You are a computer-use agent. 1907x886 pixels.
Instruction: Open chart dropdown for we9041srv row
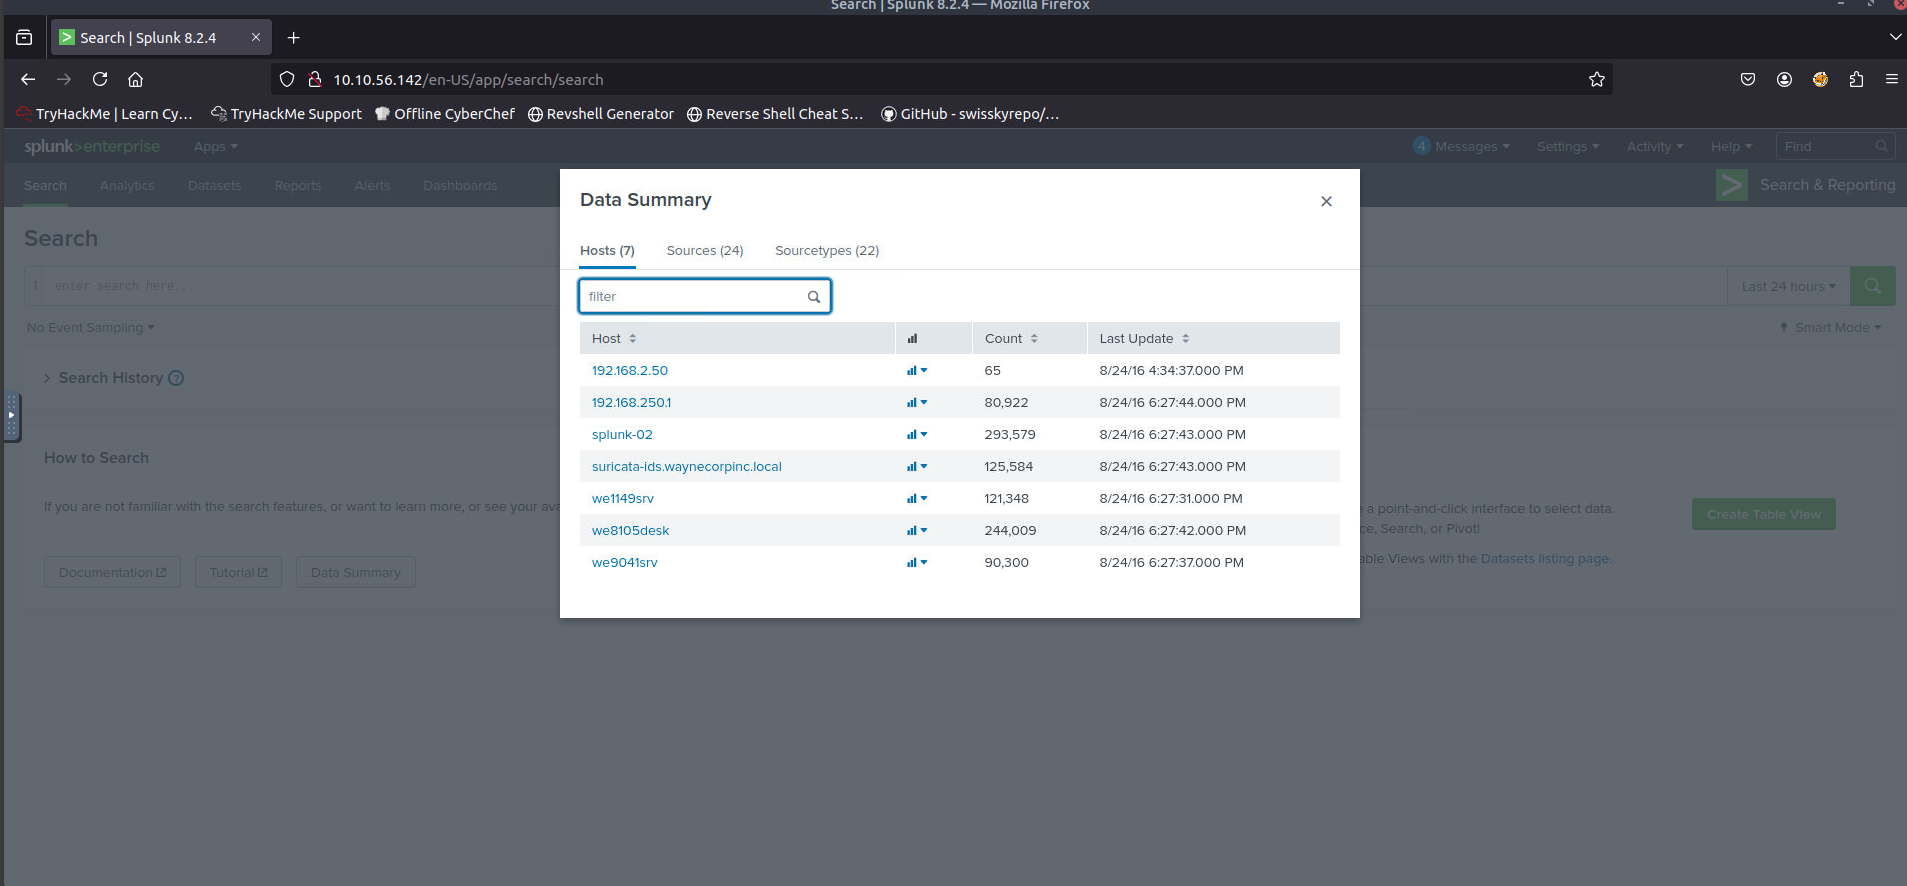(x=917, y=563)
